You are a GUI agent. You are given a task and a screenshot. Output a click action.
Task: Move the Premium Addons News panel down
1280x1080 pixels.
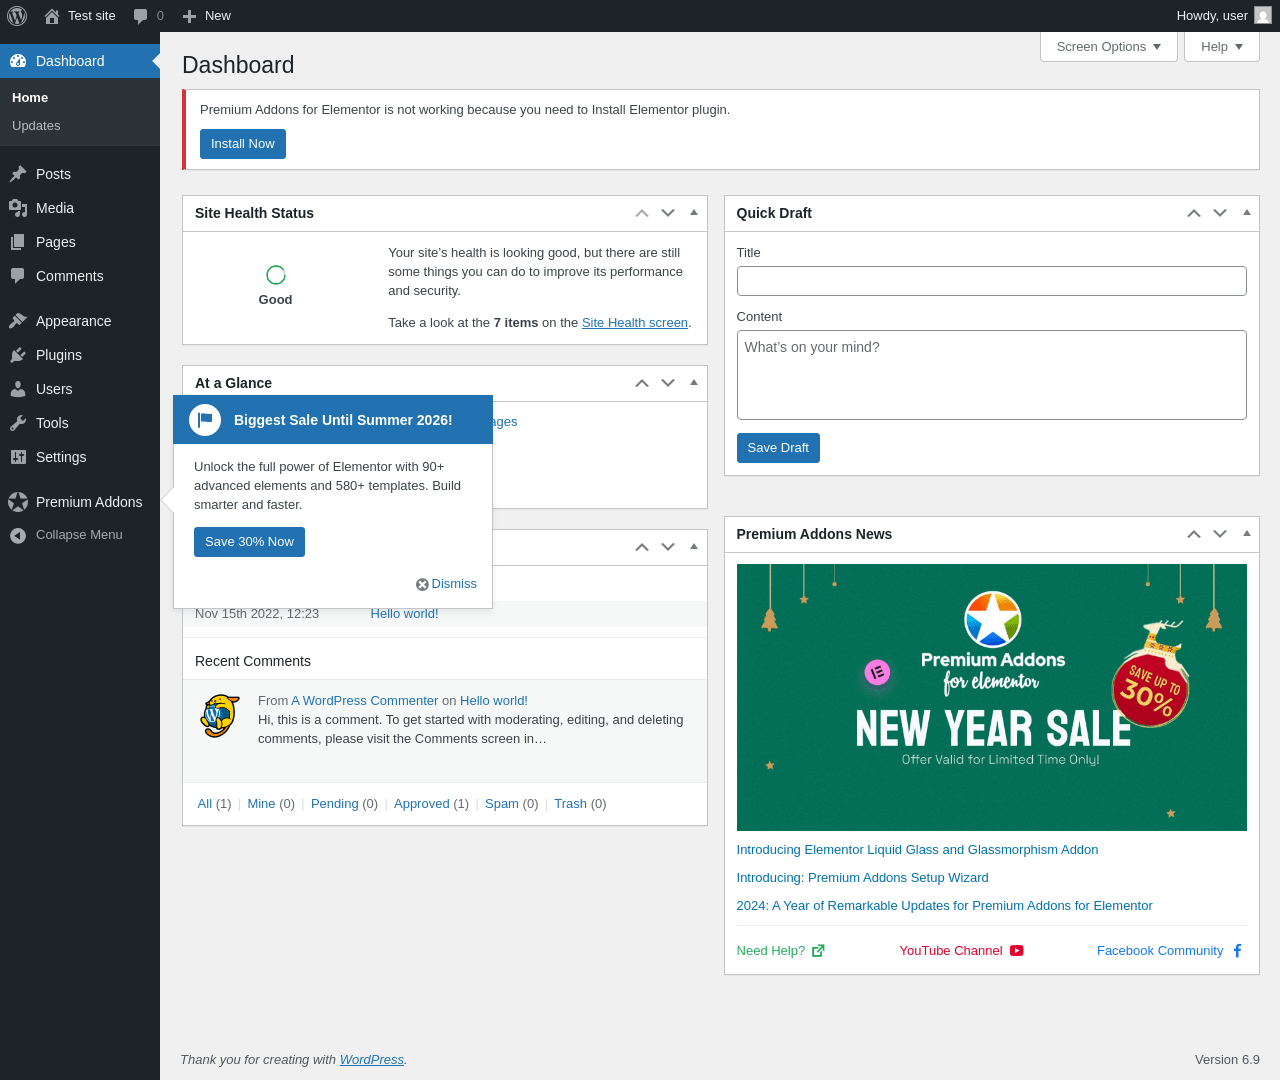[x=1220, y=534]
